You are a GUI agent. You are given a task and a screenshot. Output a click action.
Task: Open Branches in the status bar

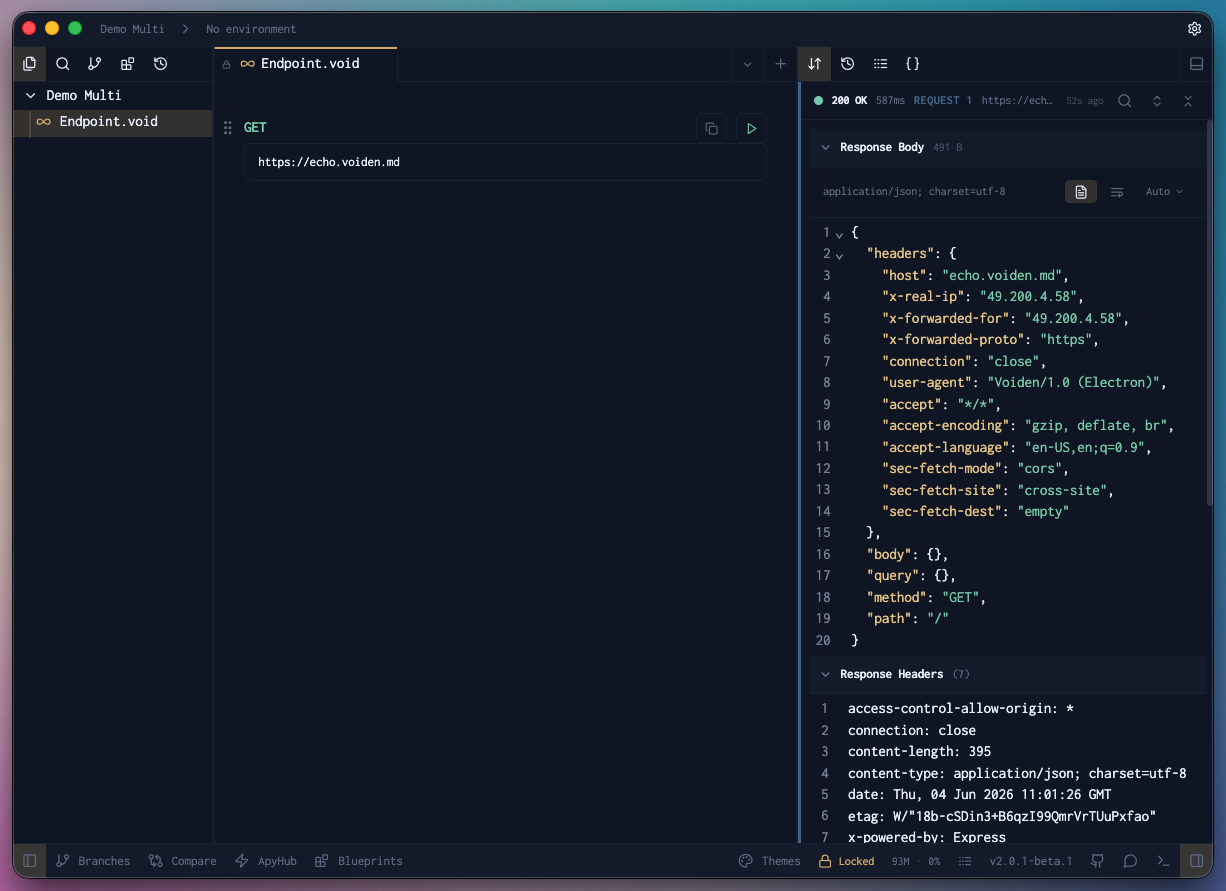93,861
